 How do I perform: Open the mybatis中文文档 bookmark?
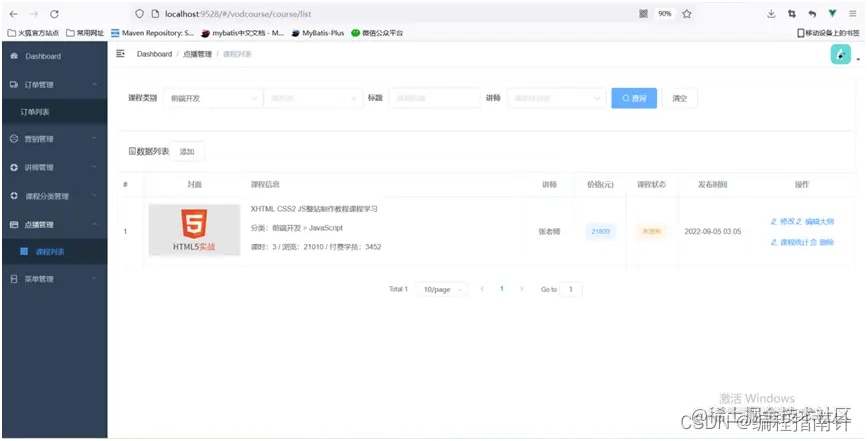pyautogui.click(x=243, y=33)
